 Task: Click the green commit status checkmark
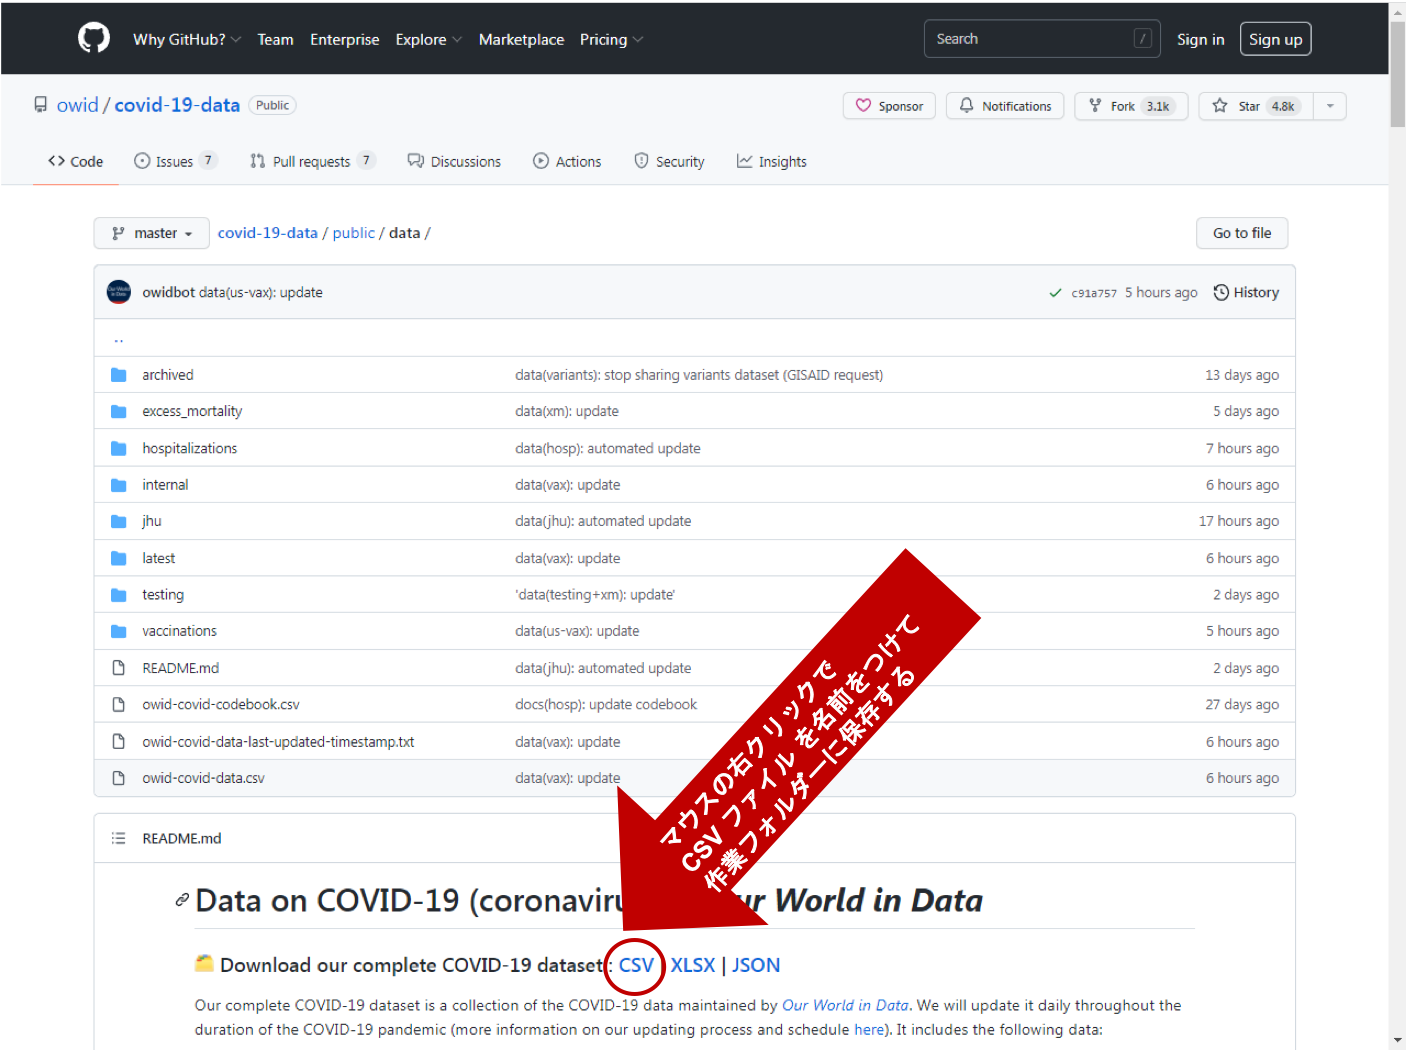(1055, 293)
